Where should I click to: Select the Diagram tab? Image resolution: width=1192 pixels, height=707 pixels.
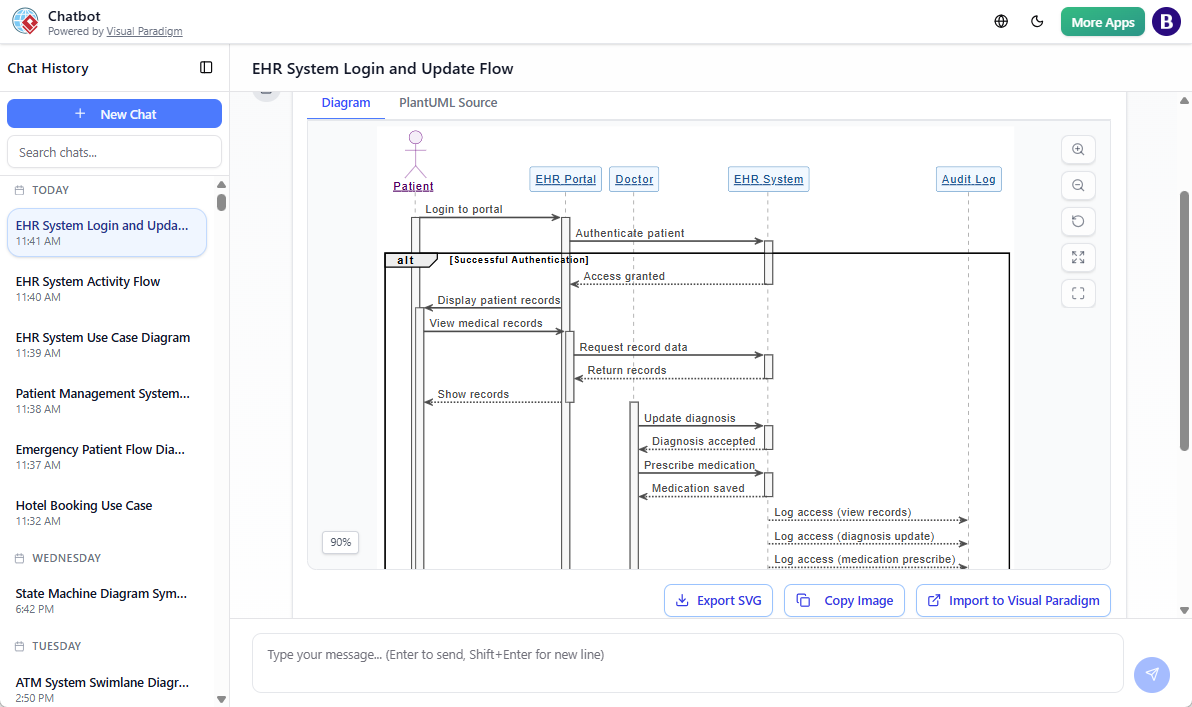tap(346, 102)
